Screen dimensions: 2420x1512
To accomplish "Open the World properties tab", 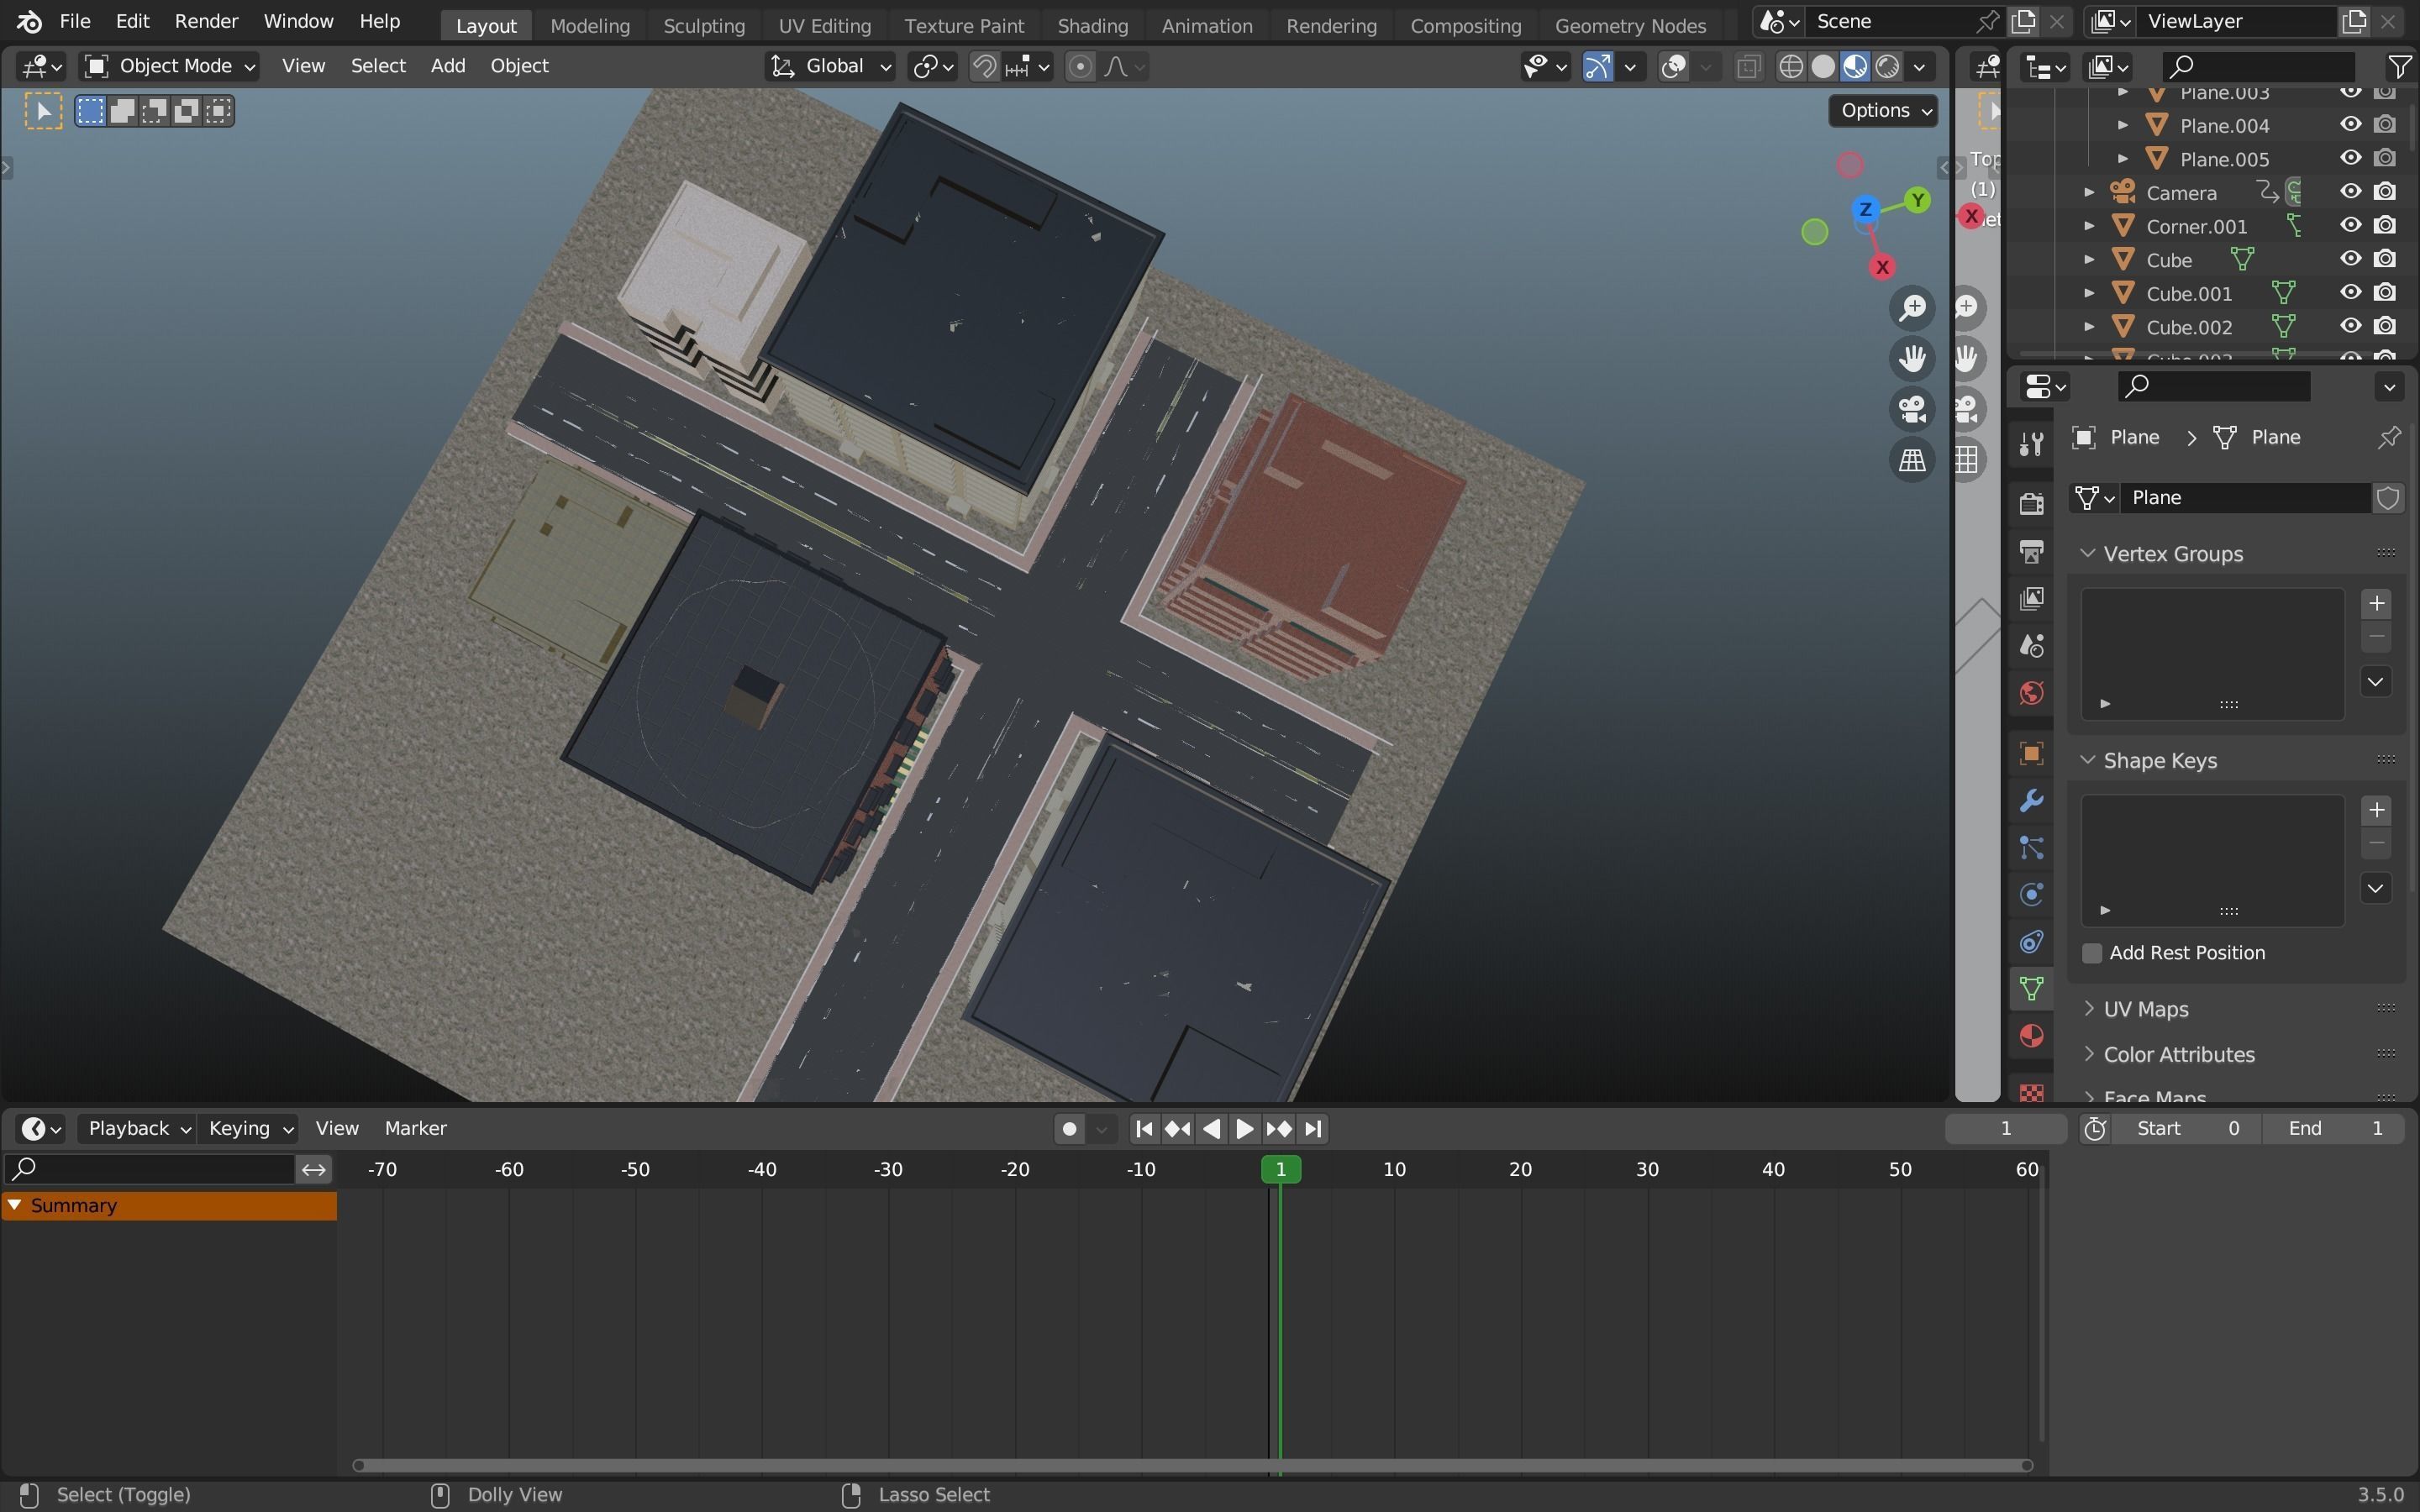I will pos(2031,693).
